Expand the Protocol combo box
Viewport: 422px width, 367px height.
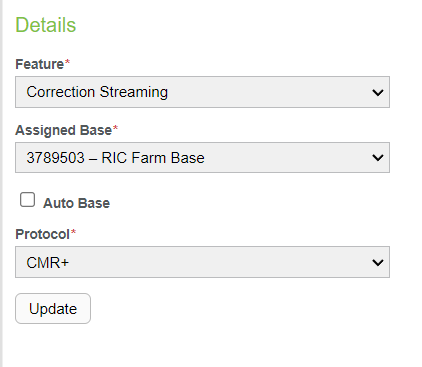coord(202,262)
